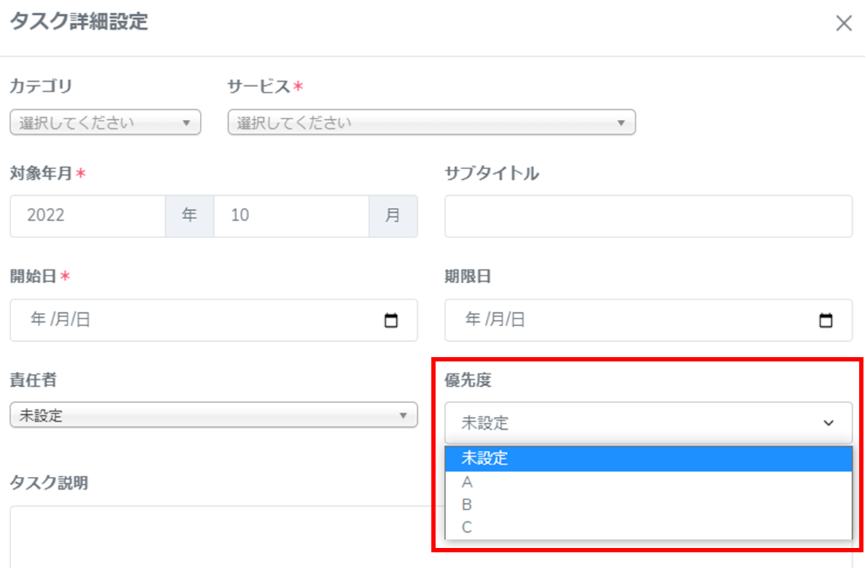Click the 年 unit label addon
Image resolution: width=865 pixels, height=568 pixels.
(x=189, y=216)
